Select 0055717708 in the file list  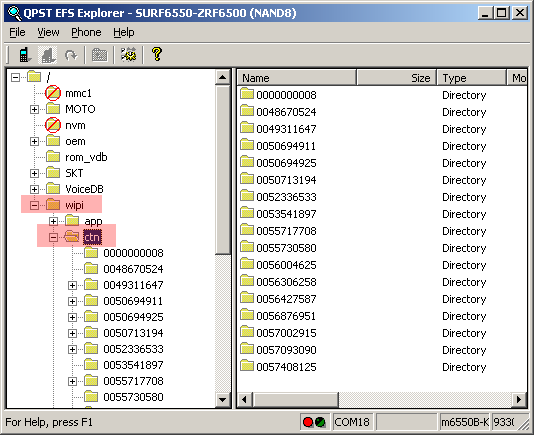286,231
